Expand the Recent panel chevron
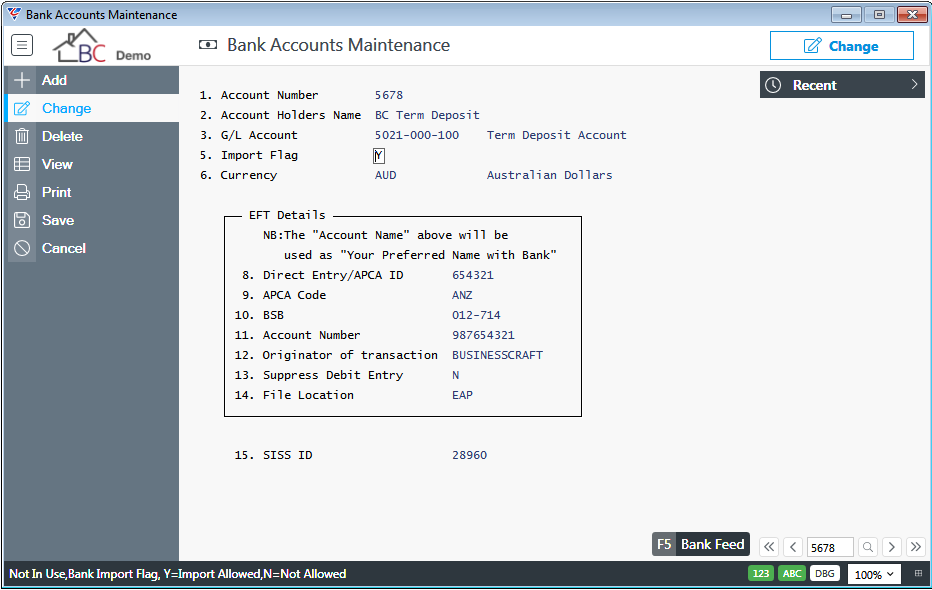 tap(915, 85)
